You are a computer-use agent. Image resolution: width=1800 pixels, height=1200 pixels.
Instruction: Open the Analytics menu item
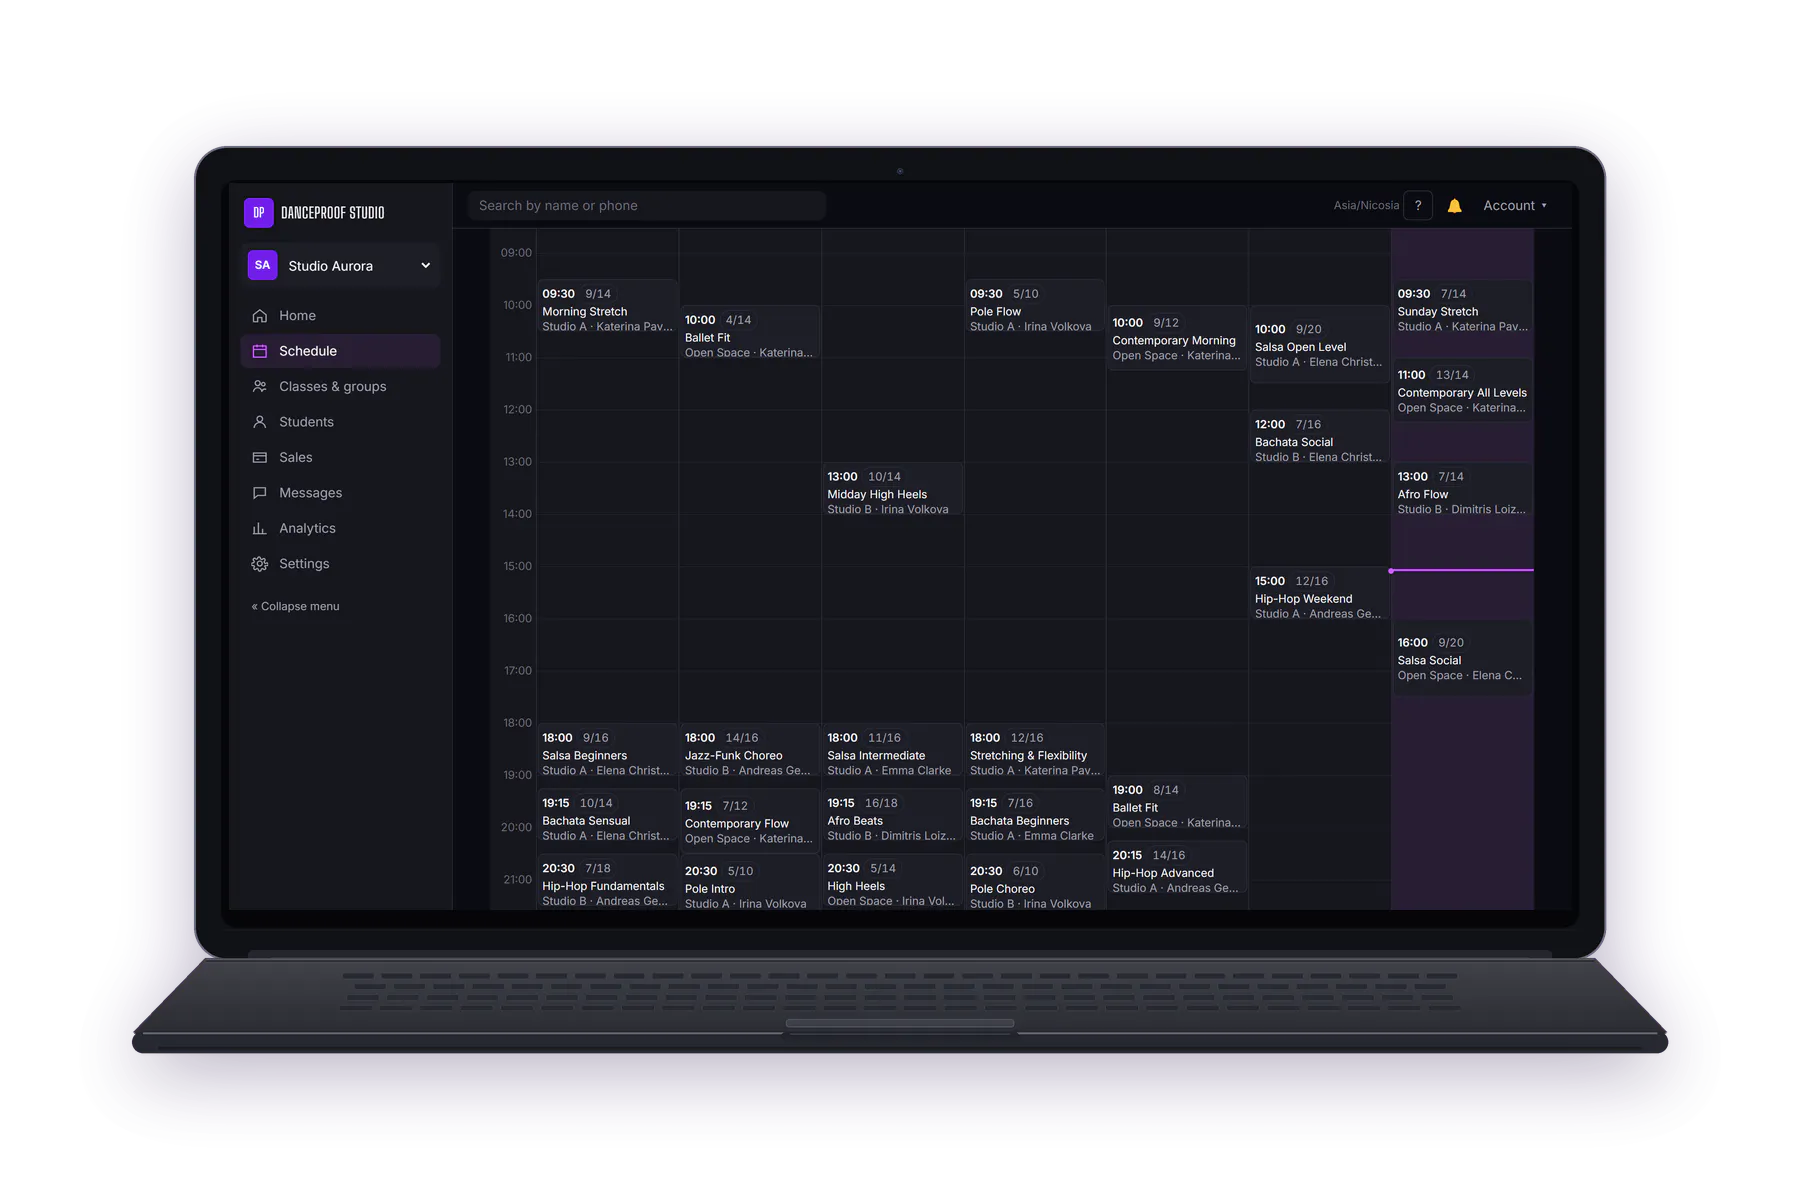pos(340,529)
